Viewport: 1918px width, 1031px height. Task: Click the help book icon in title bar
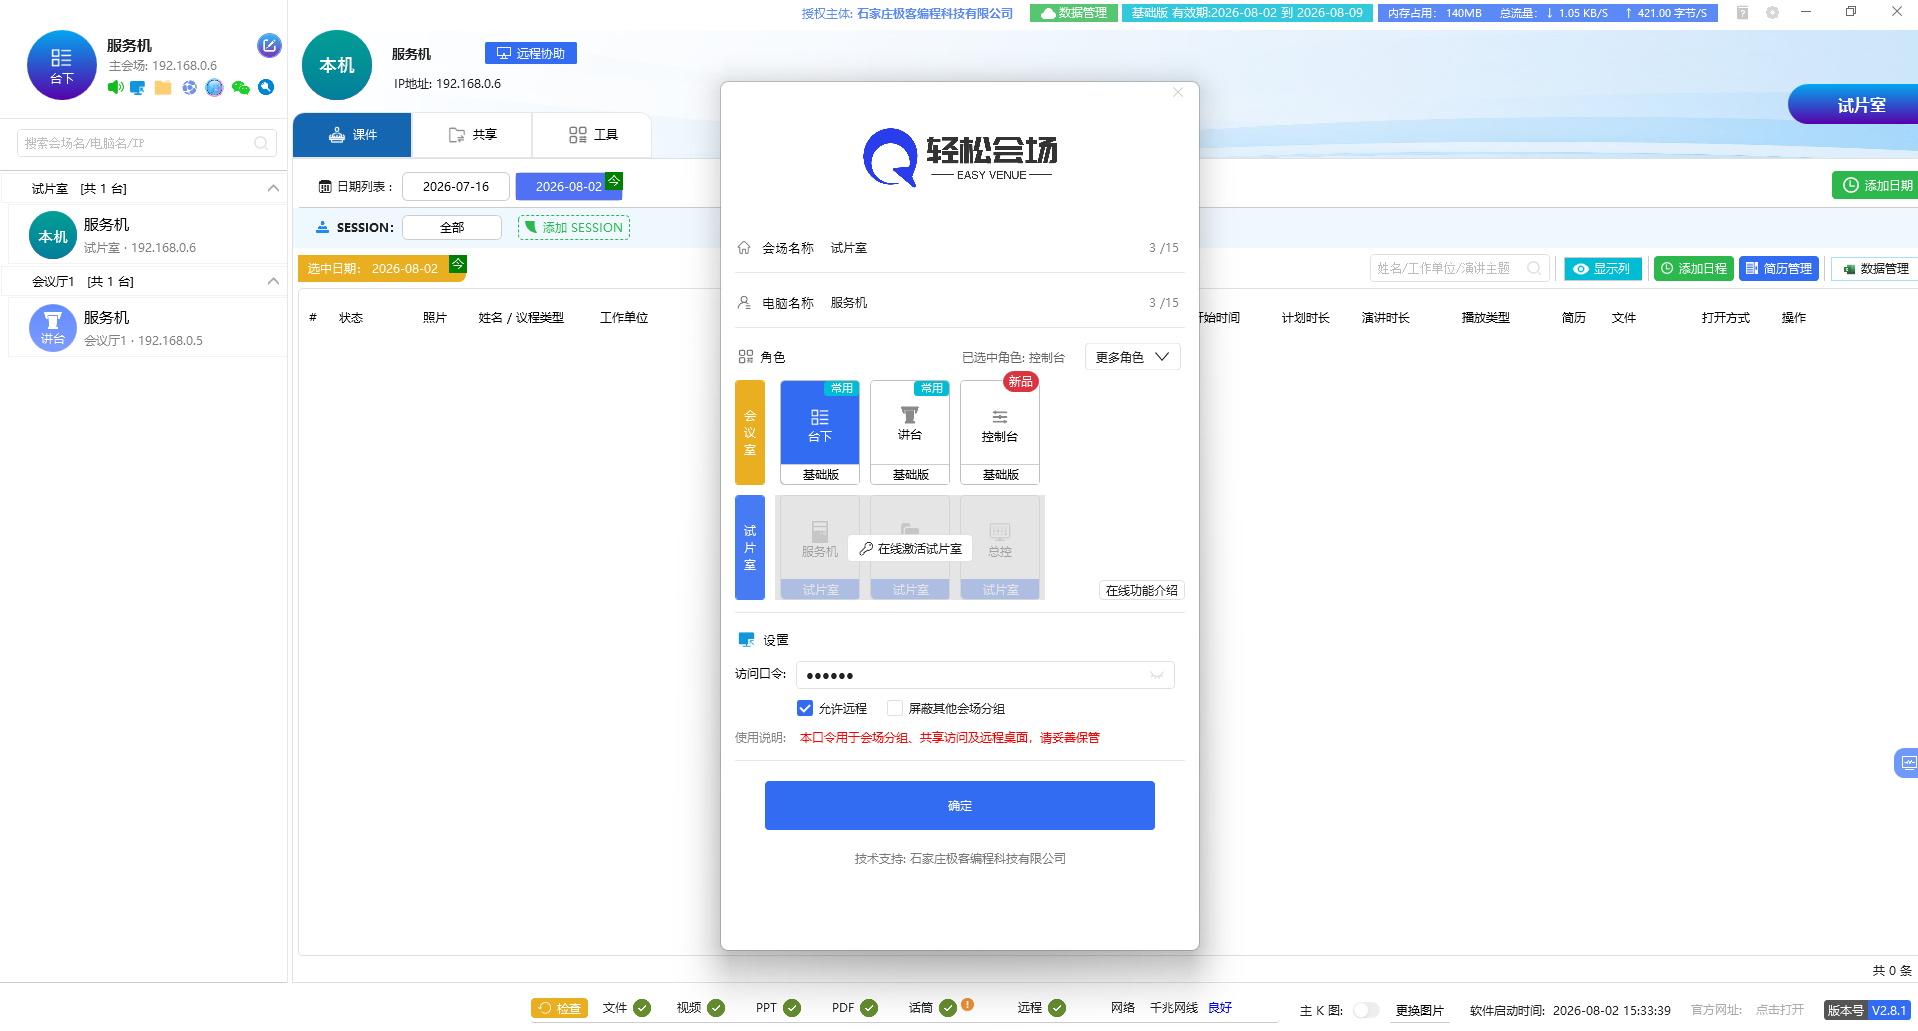click(1742, 13)
